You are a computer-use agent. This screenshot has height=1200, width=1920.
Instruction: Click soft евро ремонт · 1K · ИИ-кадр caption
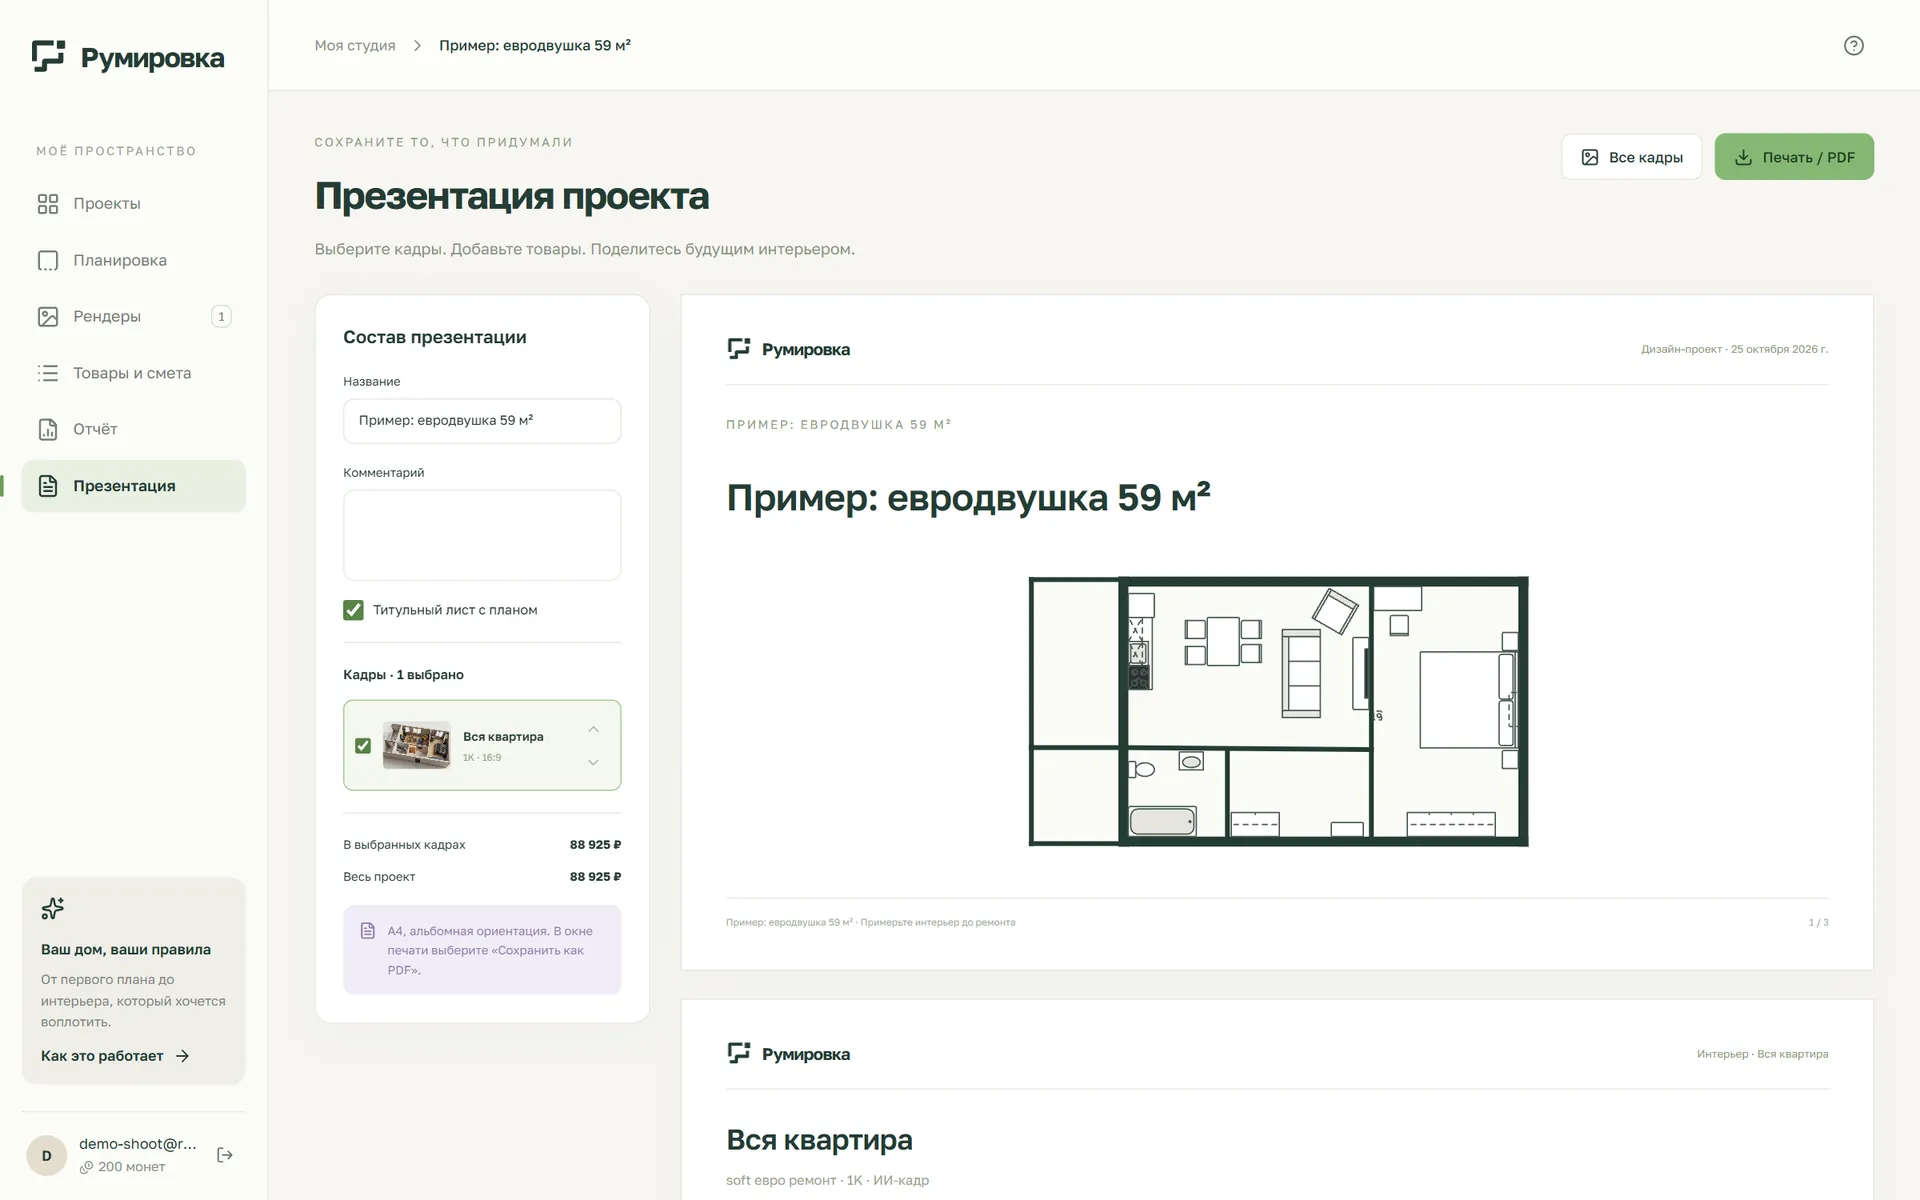point(827,1181)
